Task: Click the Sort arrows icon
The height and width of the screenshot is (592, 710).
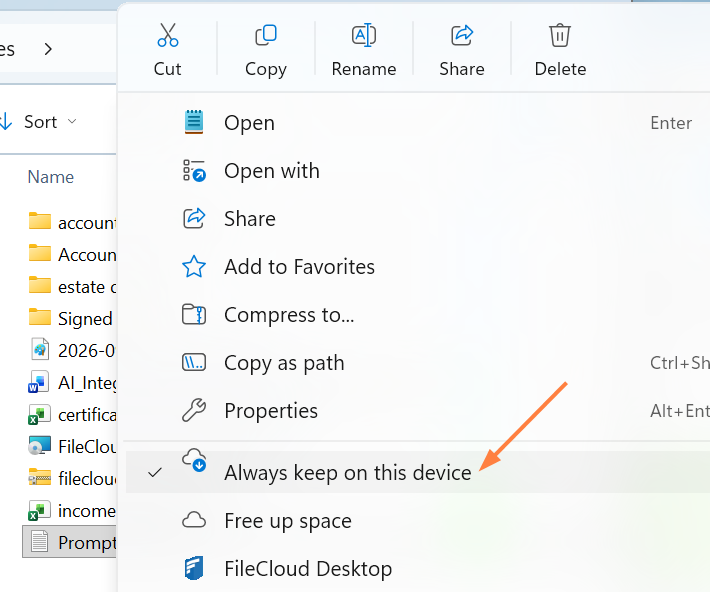Action: (x=6, y=122)
